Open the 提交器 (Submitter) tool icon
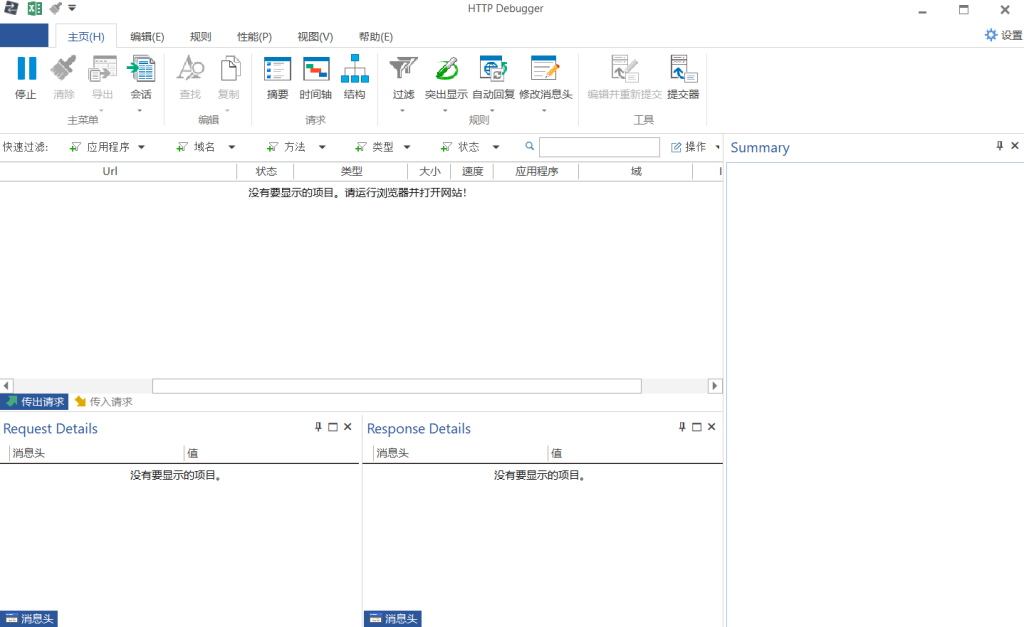 click(x=683, y=69)
